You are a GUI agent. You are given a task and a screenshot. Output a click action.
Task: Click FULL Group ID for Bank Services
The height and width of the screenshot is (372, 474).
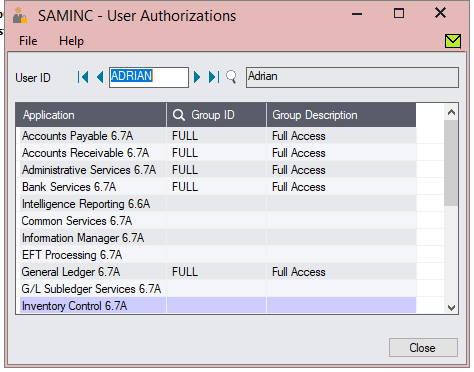185,187
